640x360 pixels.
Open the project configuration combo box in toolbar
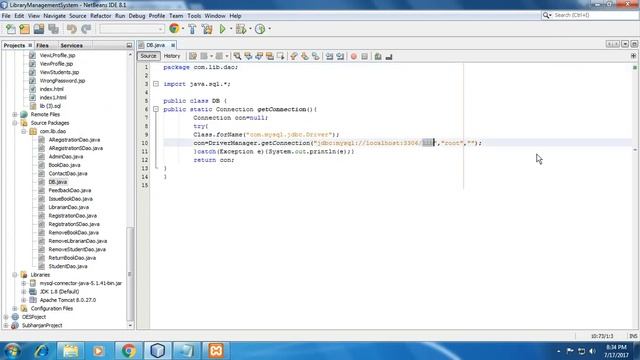[132, 29]
